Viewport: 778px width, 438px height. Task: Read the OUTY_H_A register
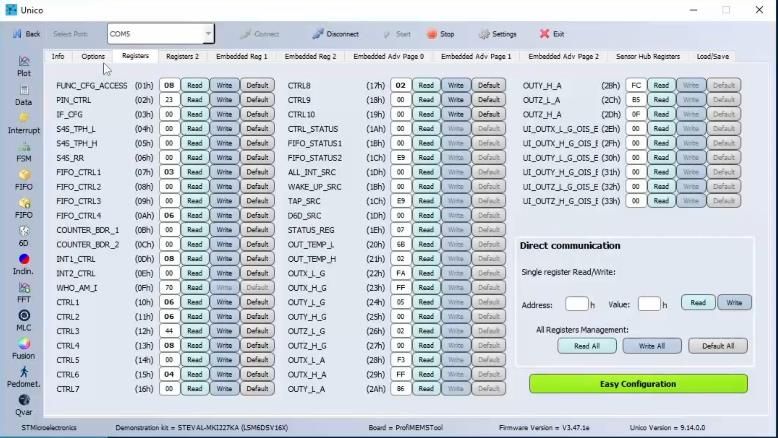click(661, 85)
